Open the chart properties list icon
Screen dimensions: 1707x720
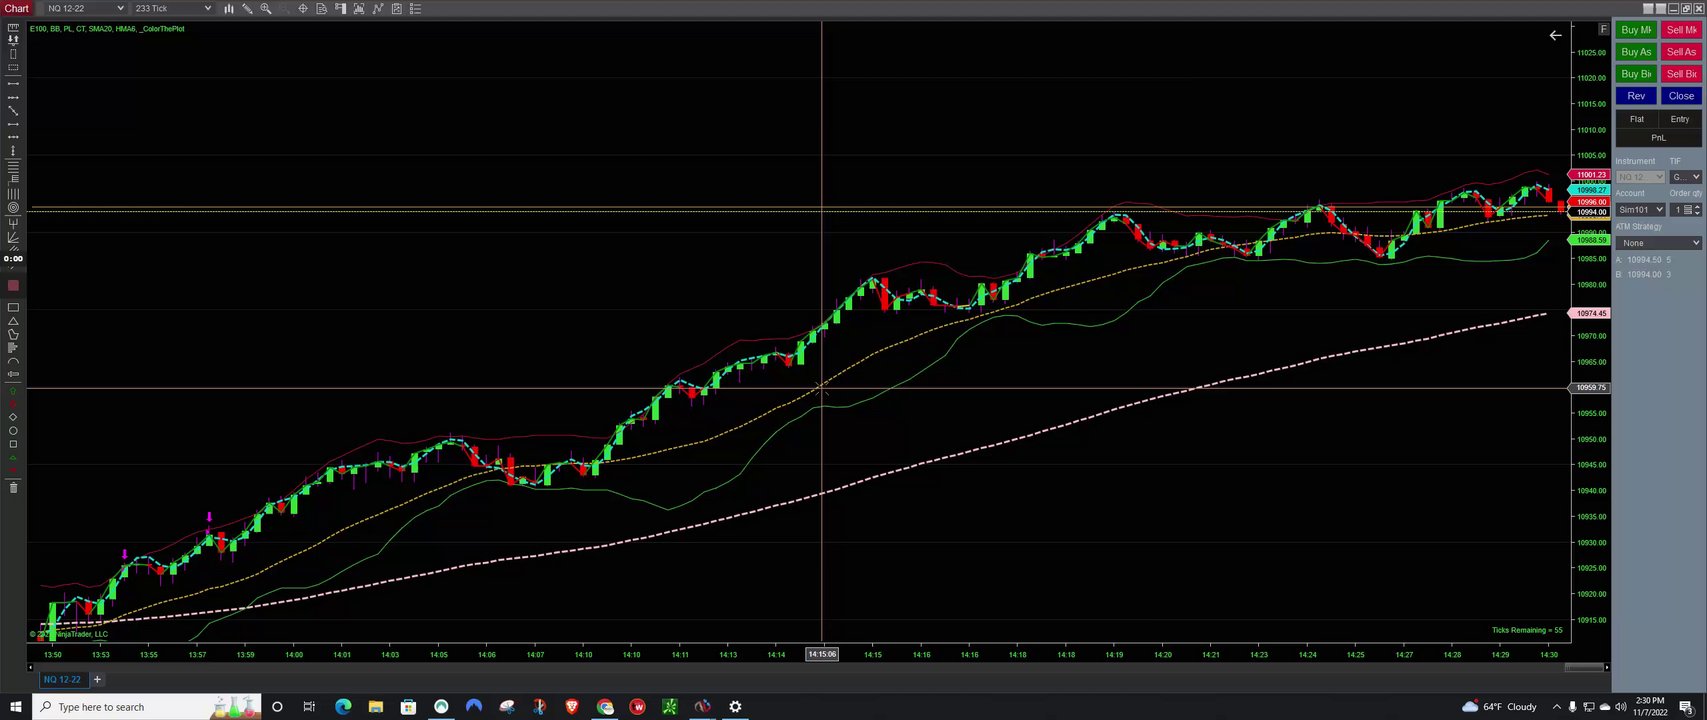[415, 8]
